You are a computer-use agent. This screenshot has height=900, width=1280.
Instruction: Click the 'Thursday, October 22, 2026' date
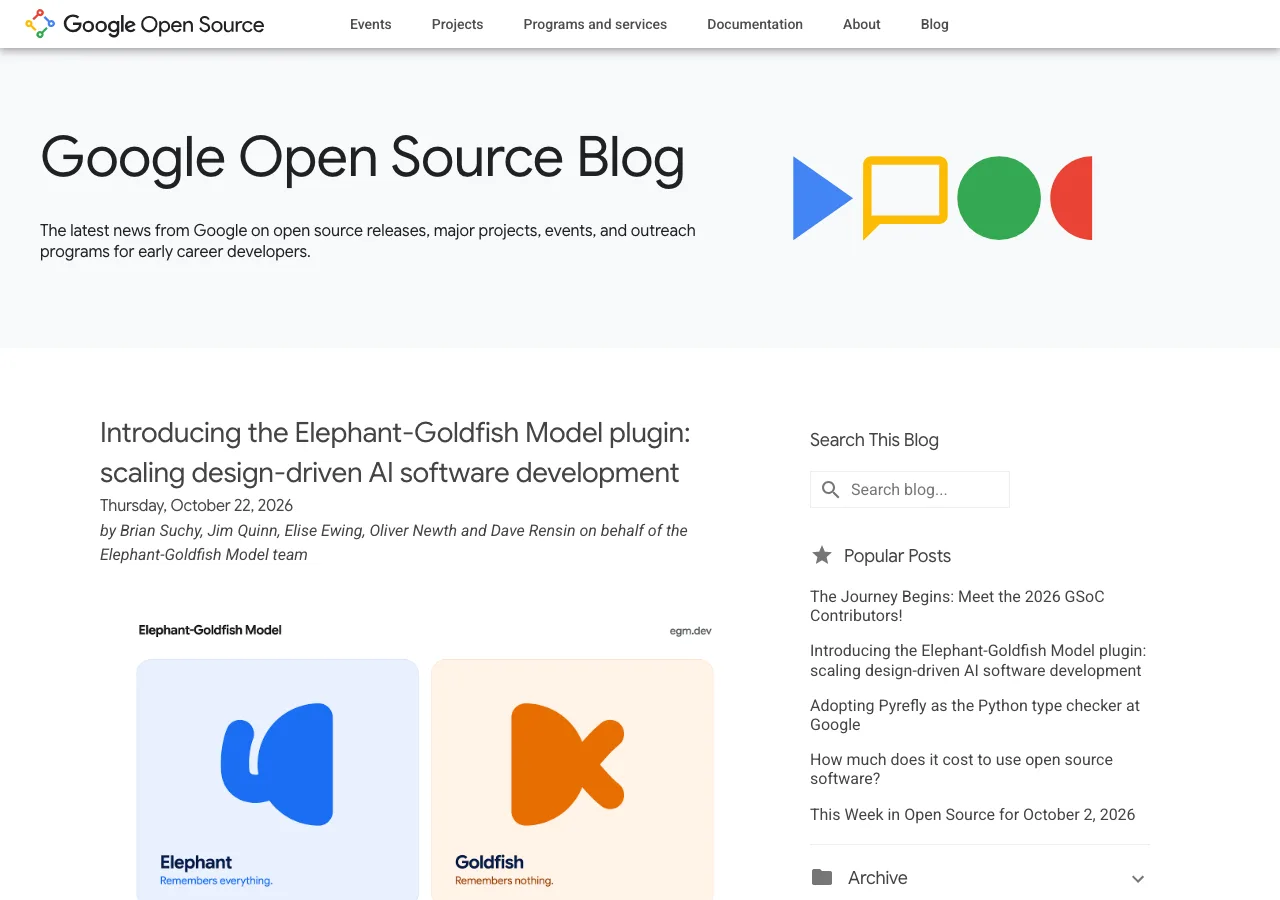196,505
